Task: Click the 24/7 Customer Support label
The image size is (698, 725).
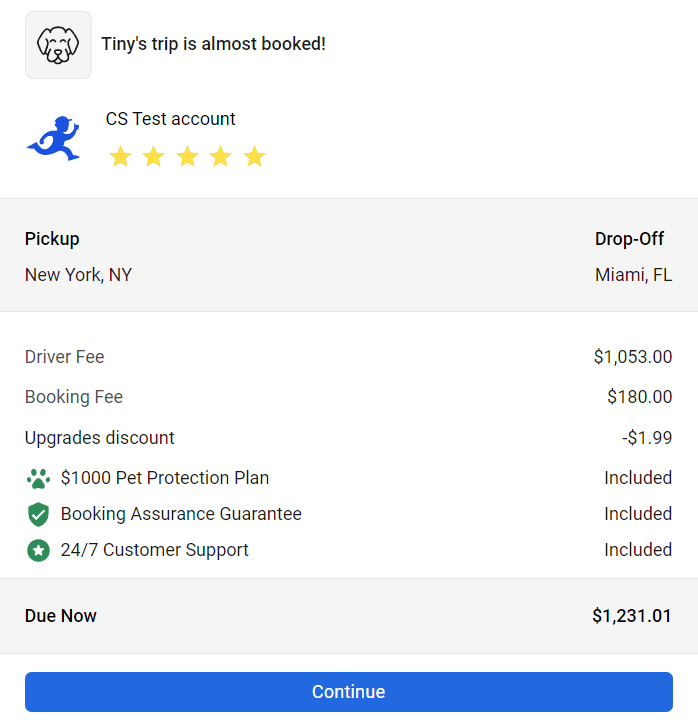Action: click(x=155, y=550)
